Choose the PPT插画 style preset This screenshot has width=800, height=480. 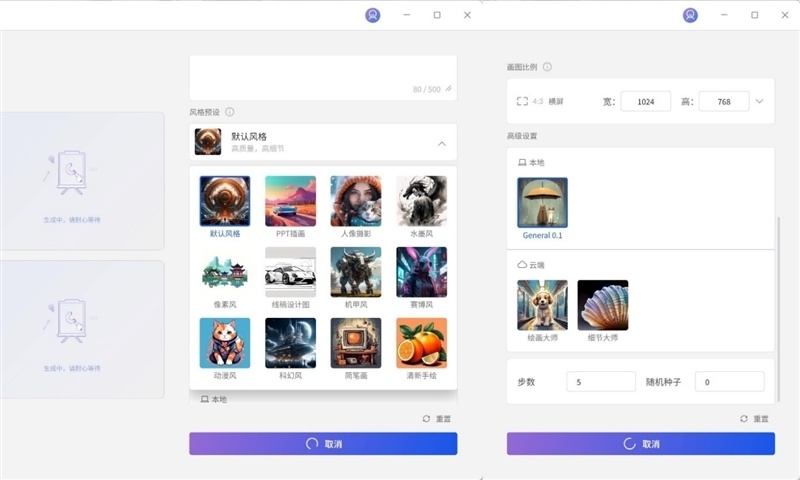pos(290,201)
